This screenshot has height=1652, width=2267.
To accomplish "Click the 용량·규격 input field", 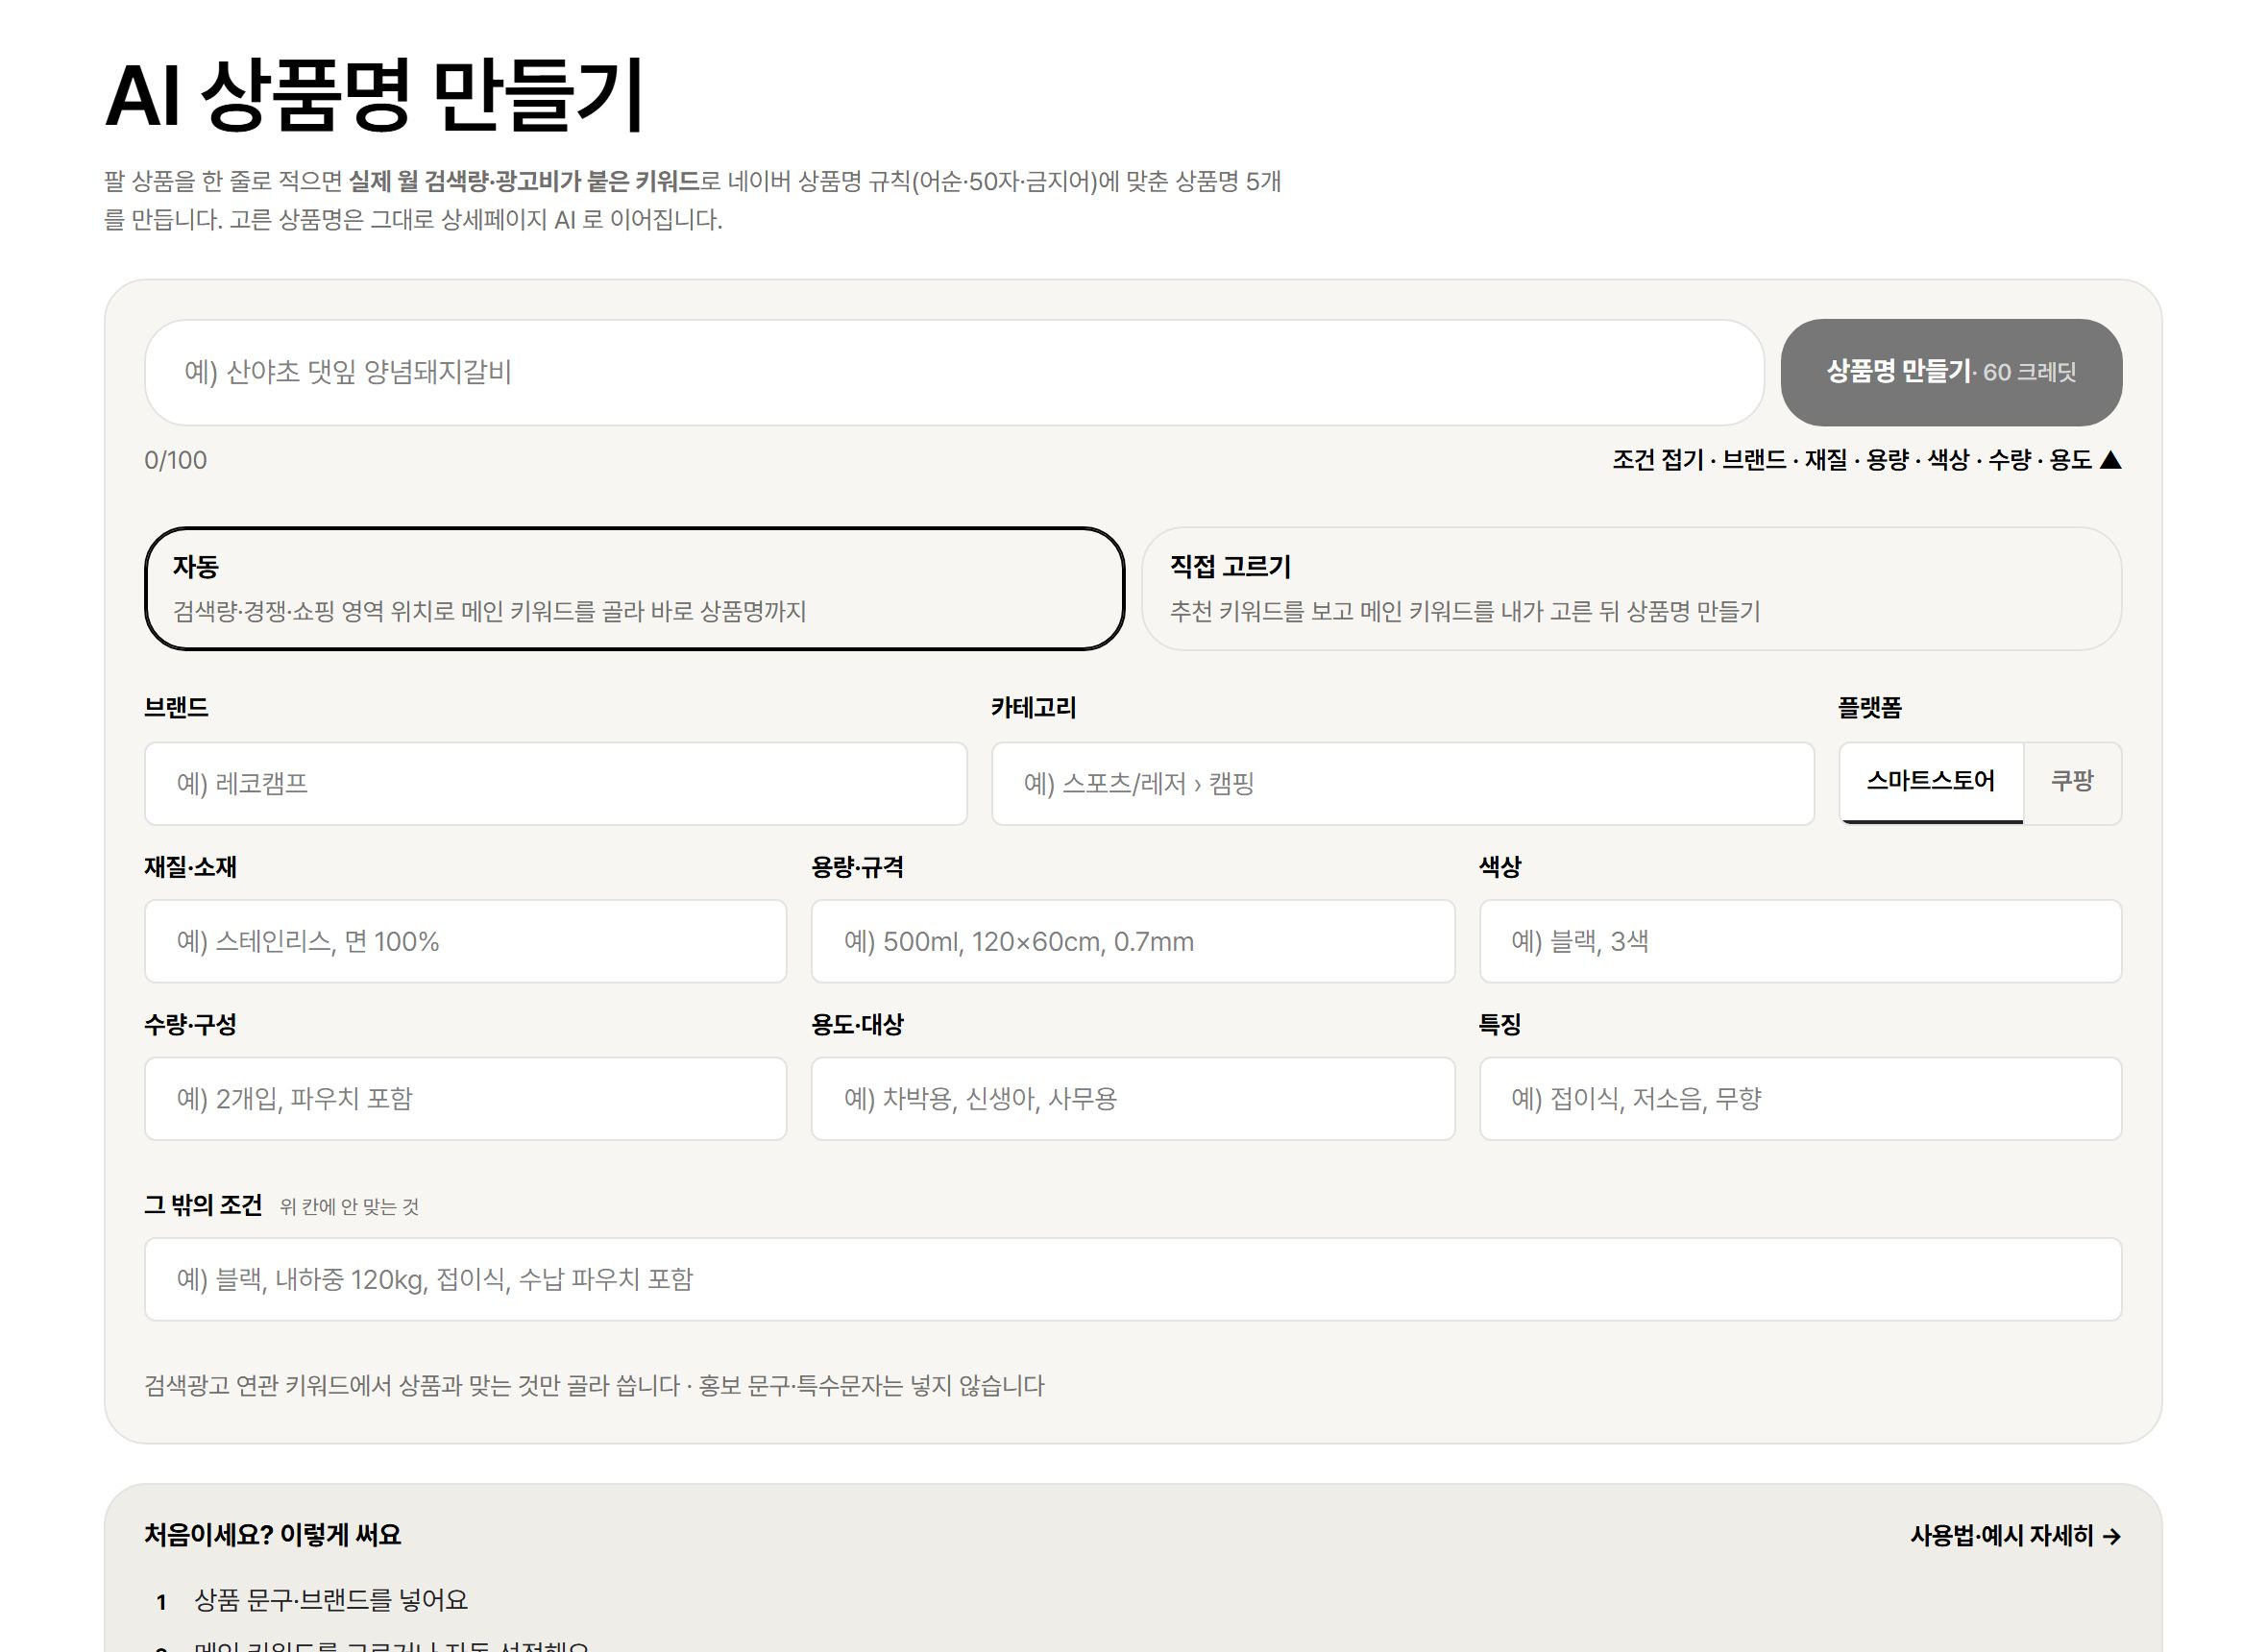I will (1133, 941).
